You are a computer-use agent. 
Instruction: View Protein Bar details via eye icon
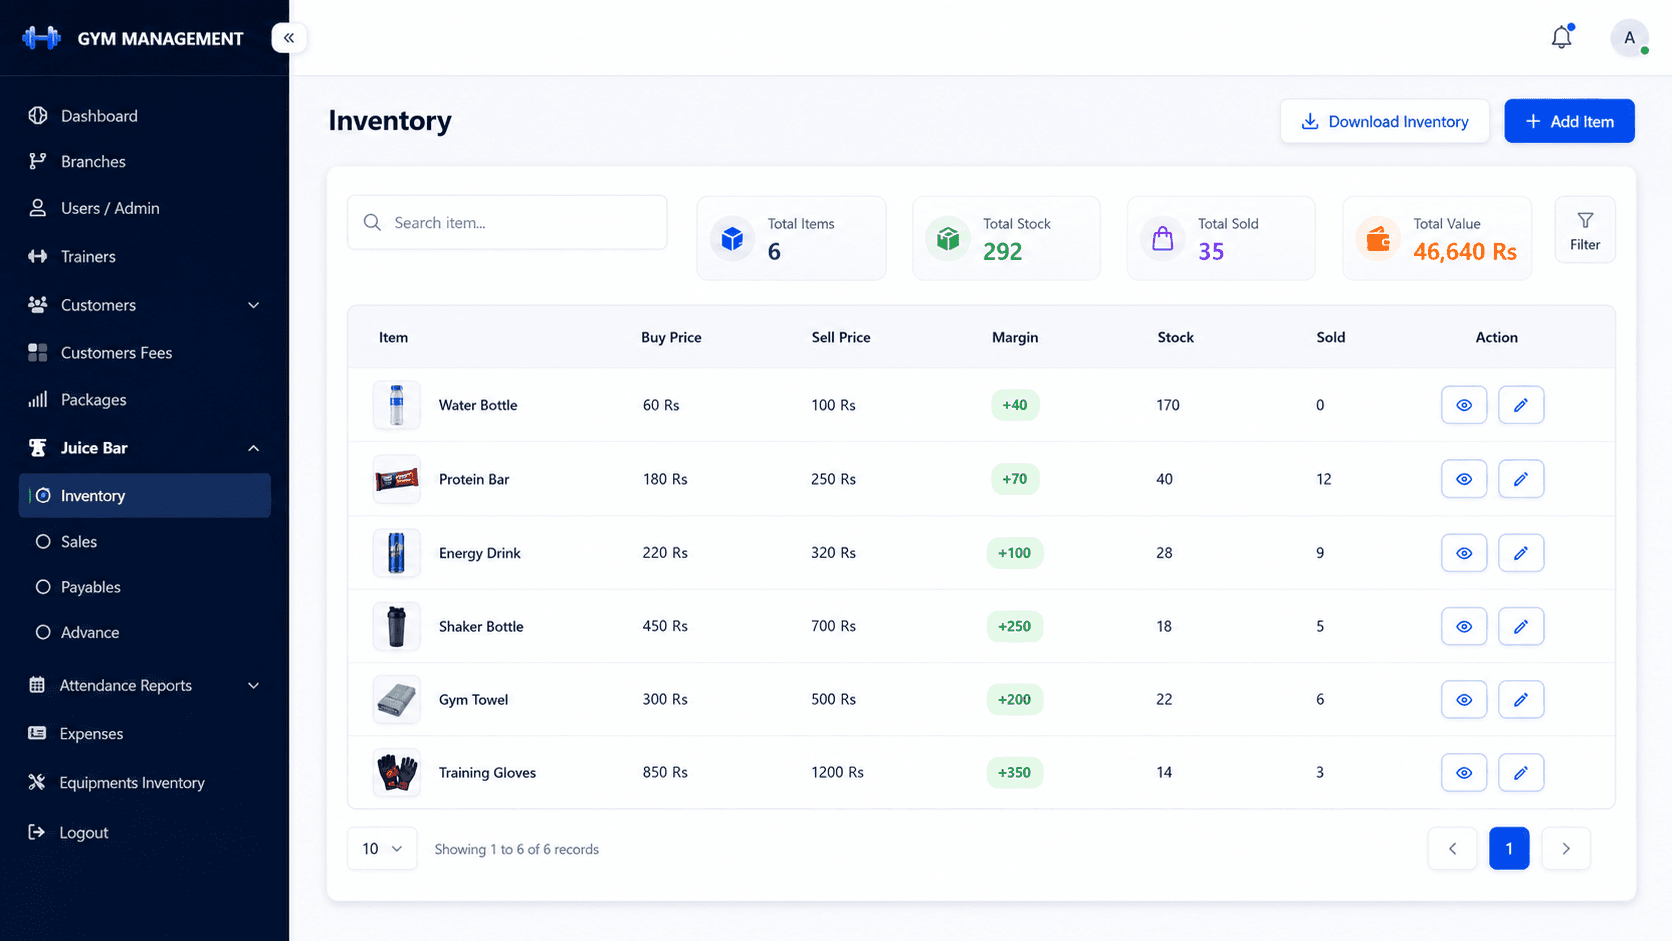click(x=1464, y=479)
